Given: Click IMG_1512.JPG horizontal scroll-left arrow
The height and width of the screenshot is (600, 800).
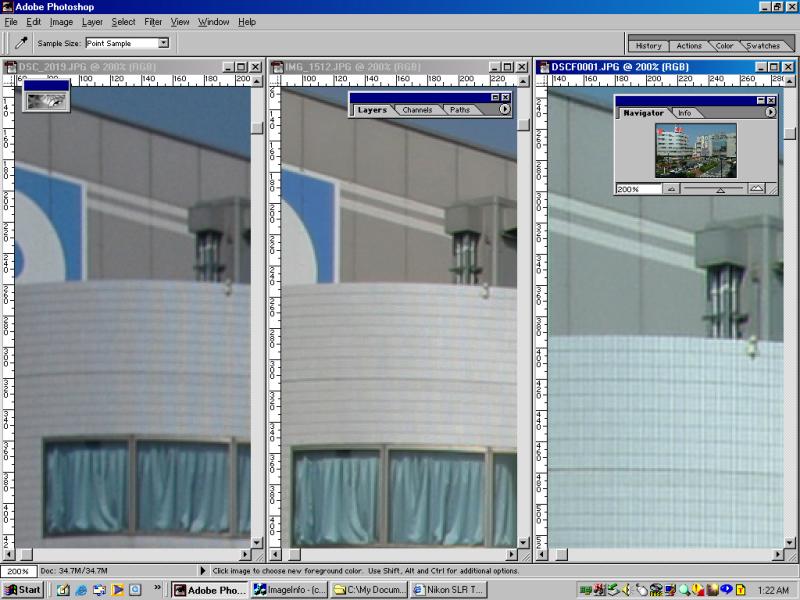Looking at the screenshot, I should click(x=276, y=554).
